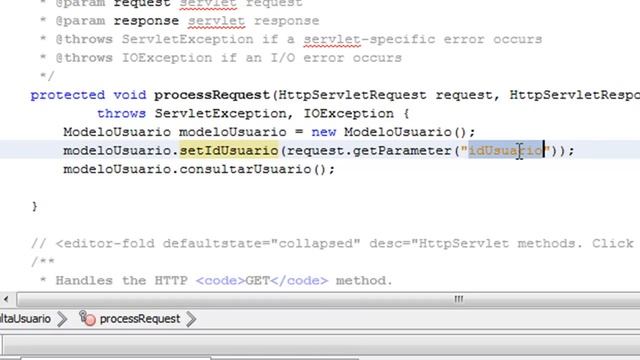This screenshot has height=360, width=640.
Task: Click the processRequest method name in signature
Action: coord(212,95)
